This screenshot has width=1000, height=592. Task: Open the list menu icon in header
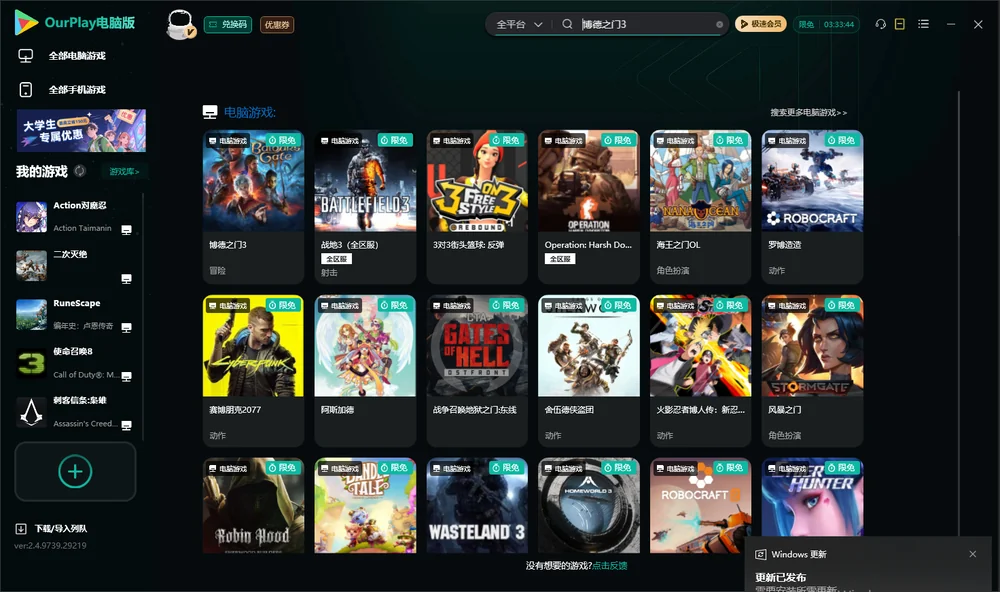pos(923,24)
